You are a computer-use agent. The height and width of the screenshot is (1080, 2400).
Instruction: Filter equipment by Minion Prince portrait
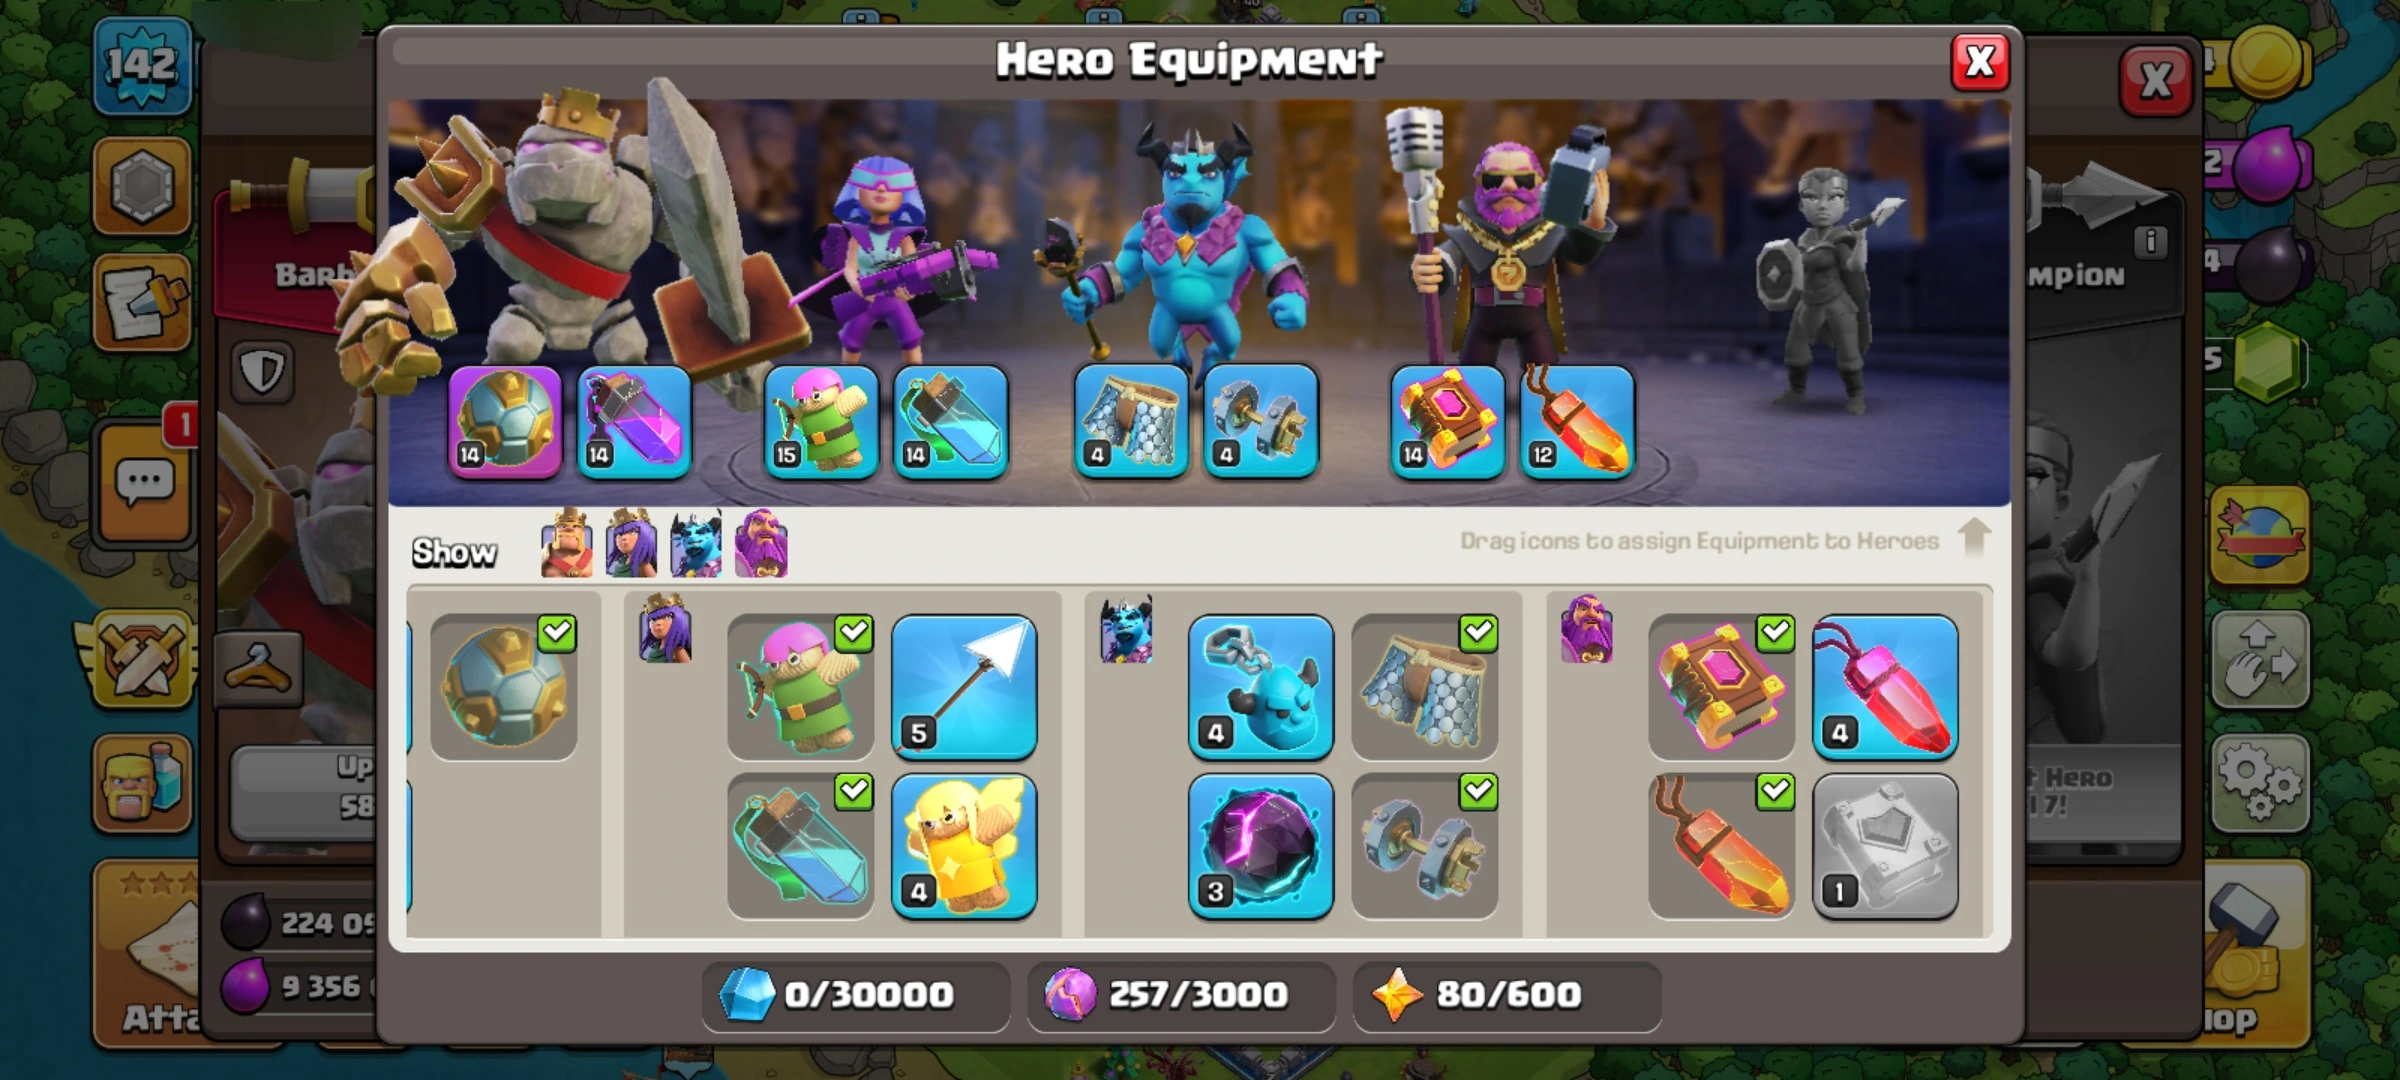pyautogui.click(x=696, y=545)
